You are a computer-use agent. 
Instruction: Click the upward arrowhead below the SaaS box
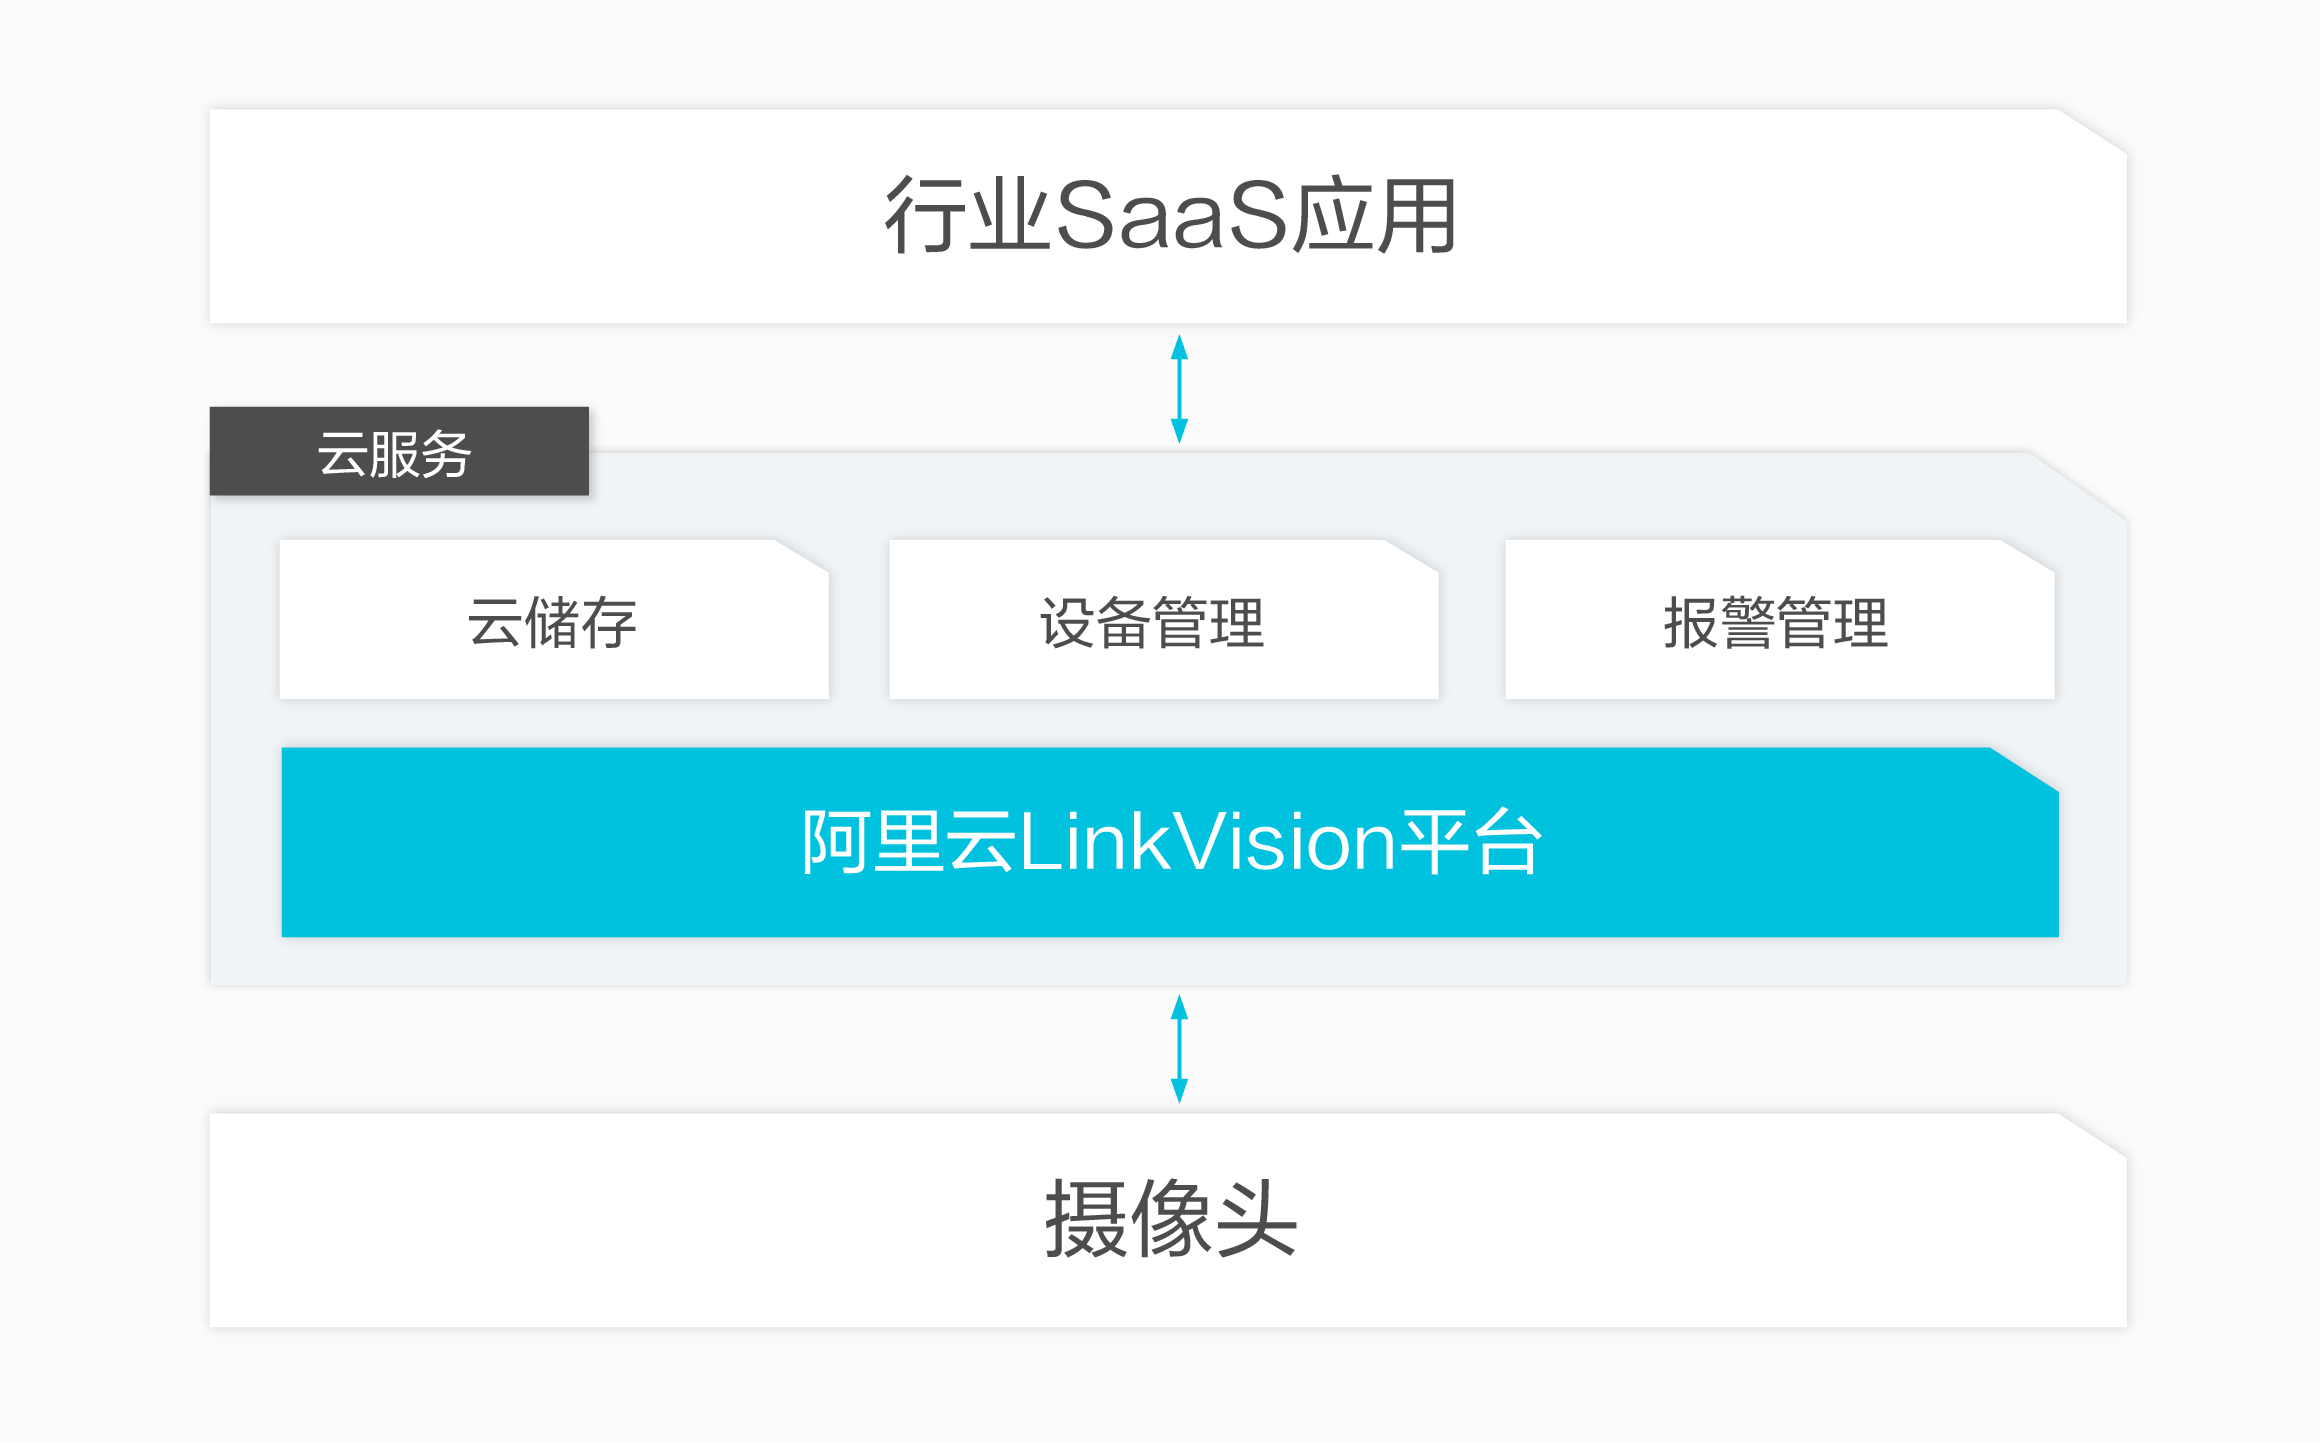coord(1180,347)
